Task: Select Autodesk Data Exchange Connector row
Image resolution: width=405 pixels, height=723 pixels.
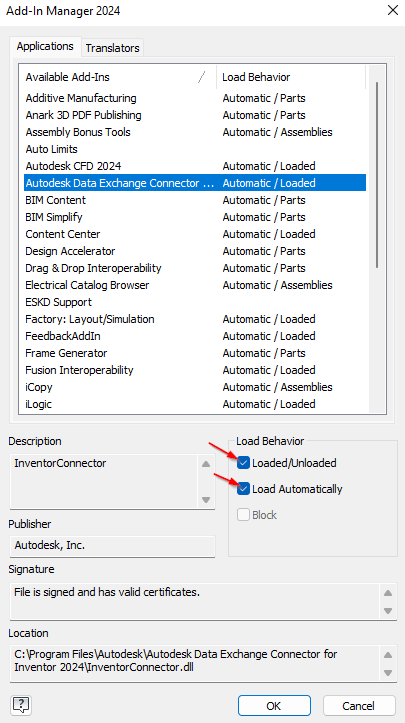Action: coord(195,183)
